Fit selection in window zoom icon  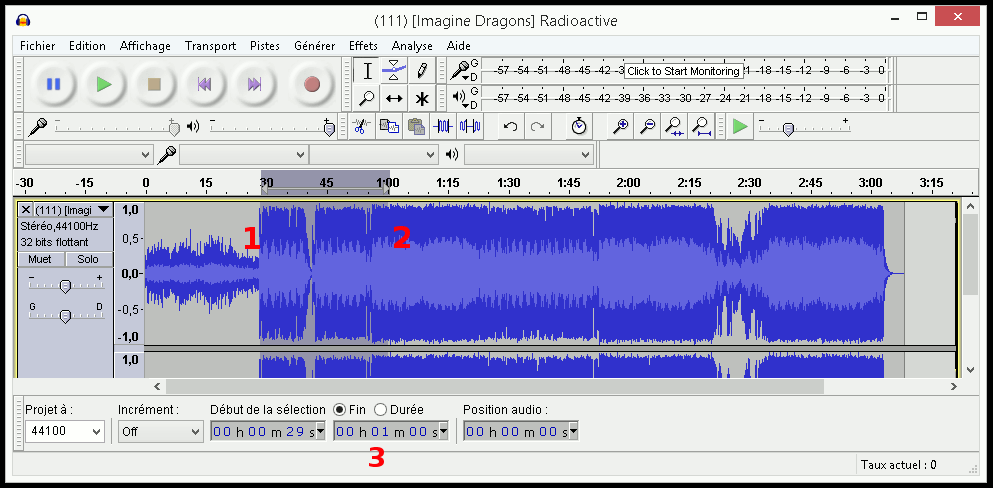tap(674, 127)
